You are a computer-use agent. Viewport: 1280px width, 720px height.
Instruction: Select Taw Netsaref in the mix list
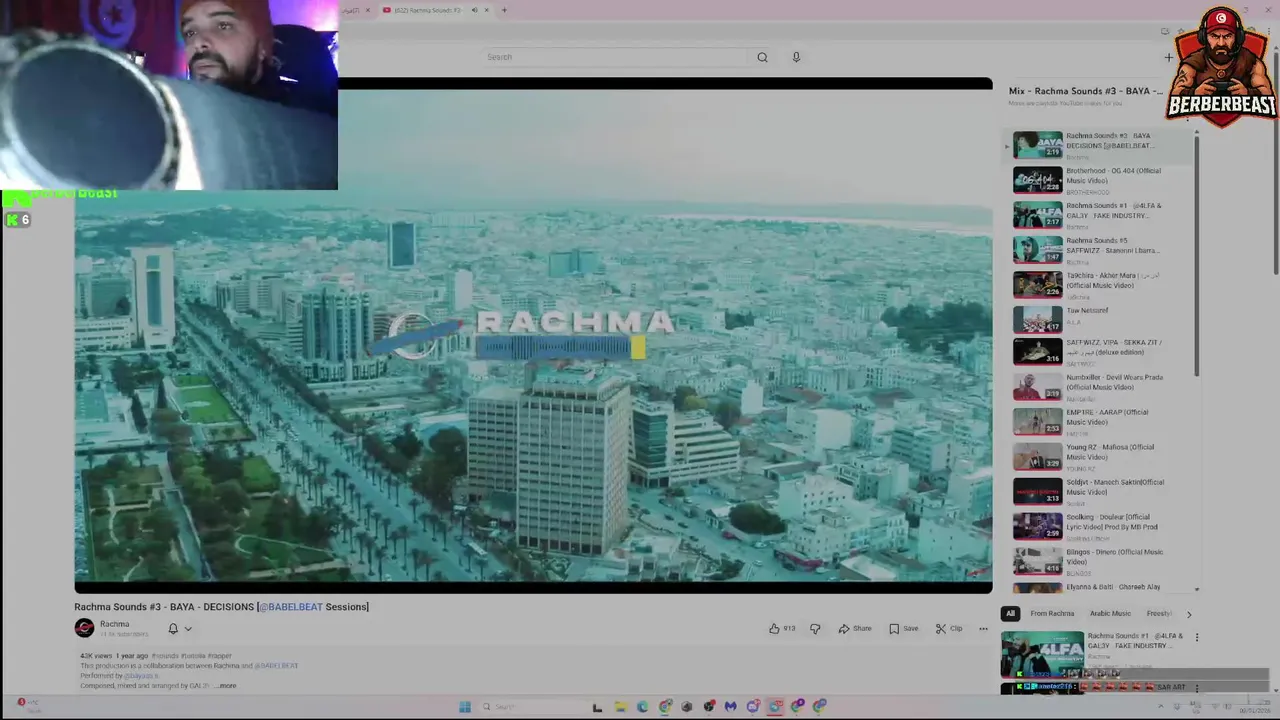pyautogui.click(x=1100, y=319)
